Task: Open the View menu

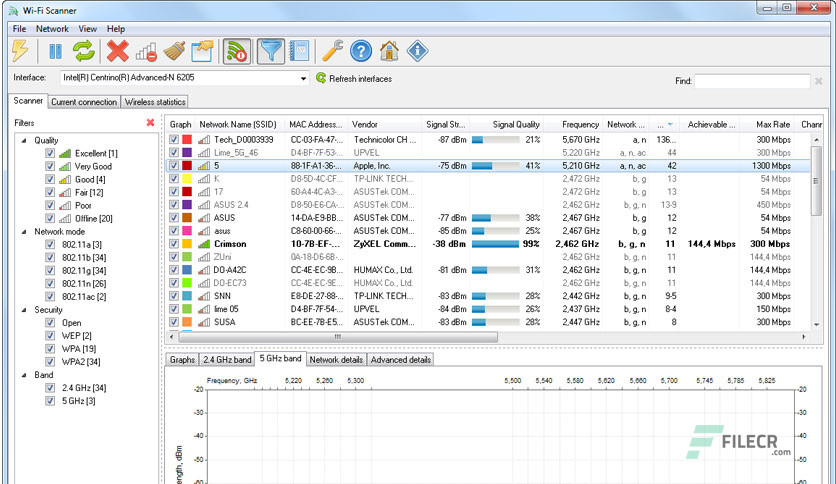Action: coord(87,29)
